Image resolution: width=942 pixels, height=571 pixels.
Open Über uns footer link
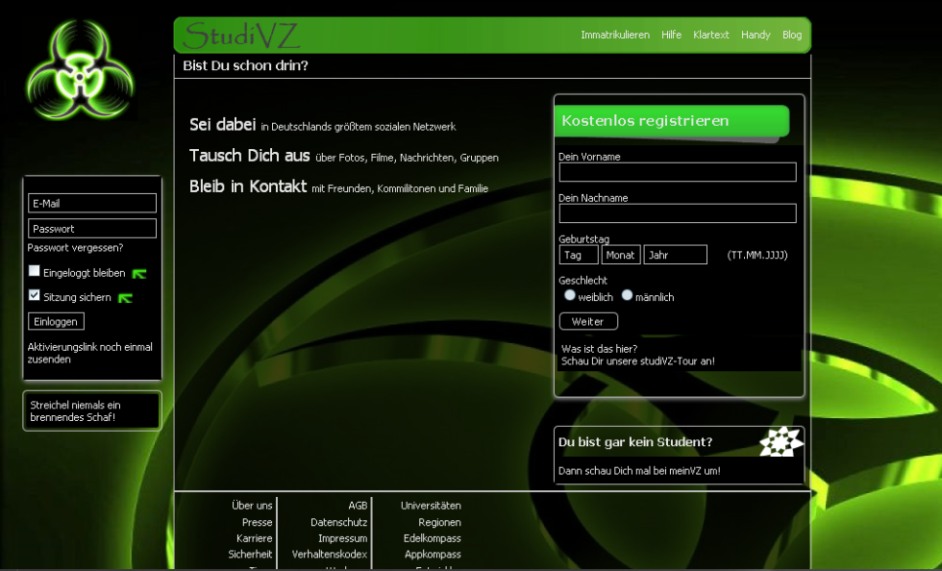pos(252,505)
